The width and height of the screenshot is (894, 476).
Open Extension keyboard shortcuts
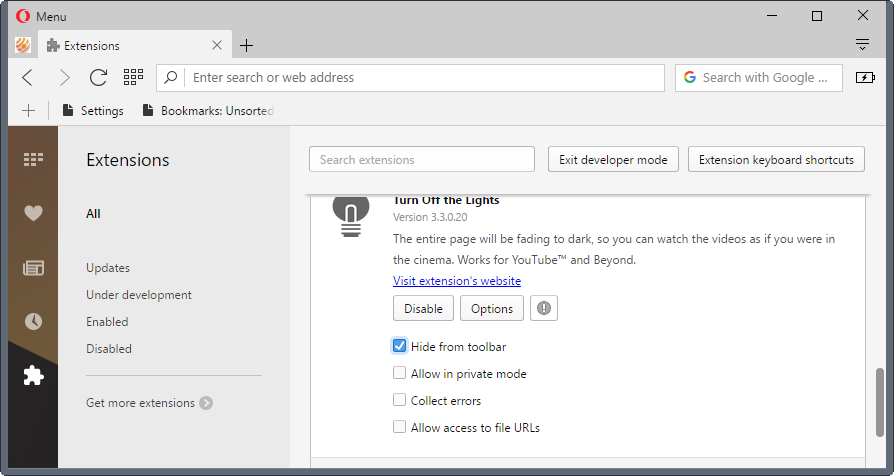(x=776, y=160)
